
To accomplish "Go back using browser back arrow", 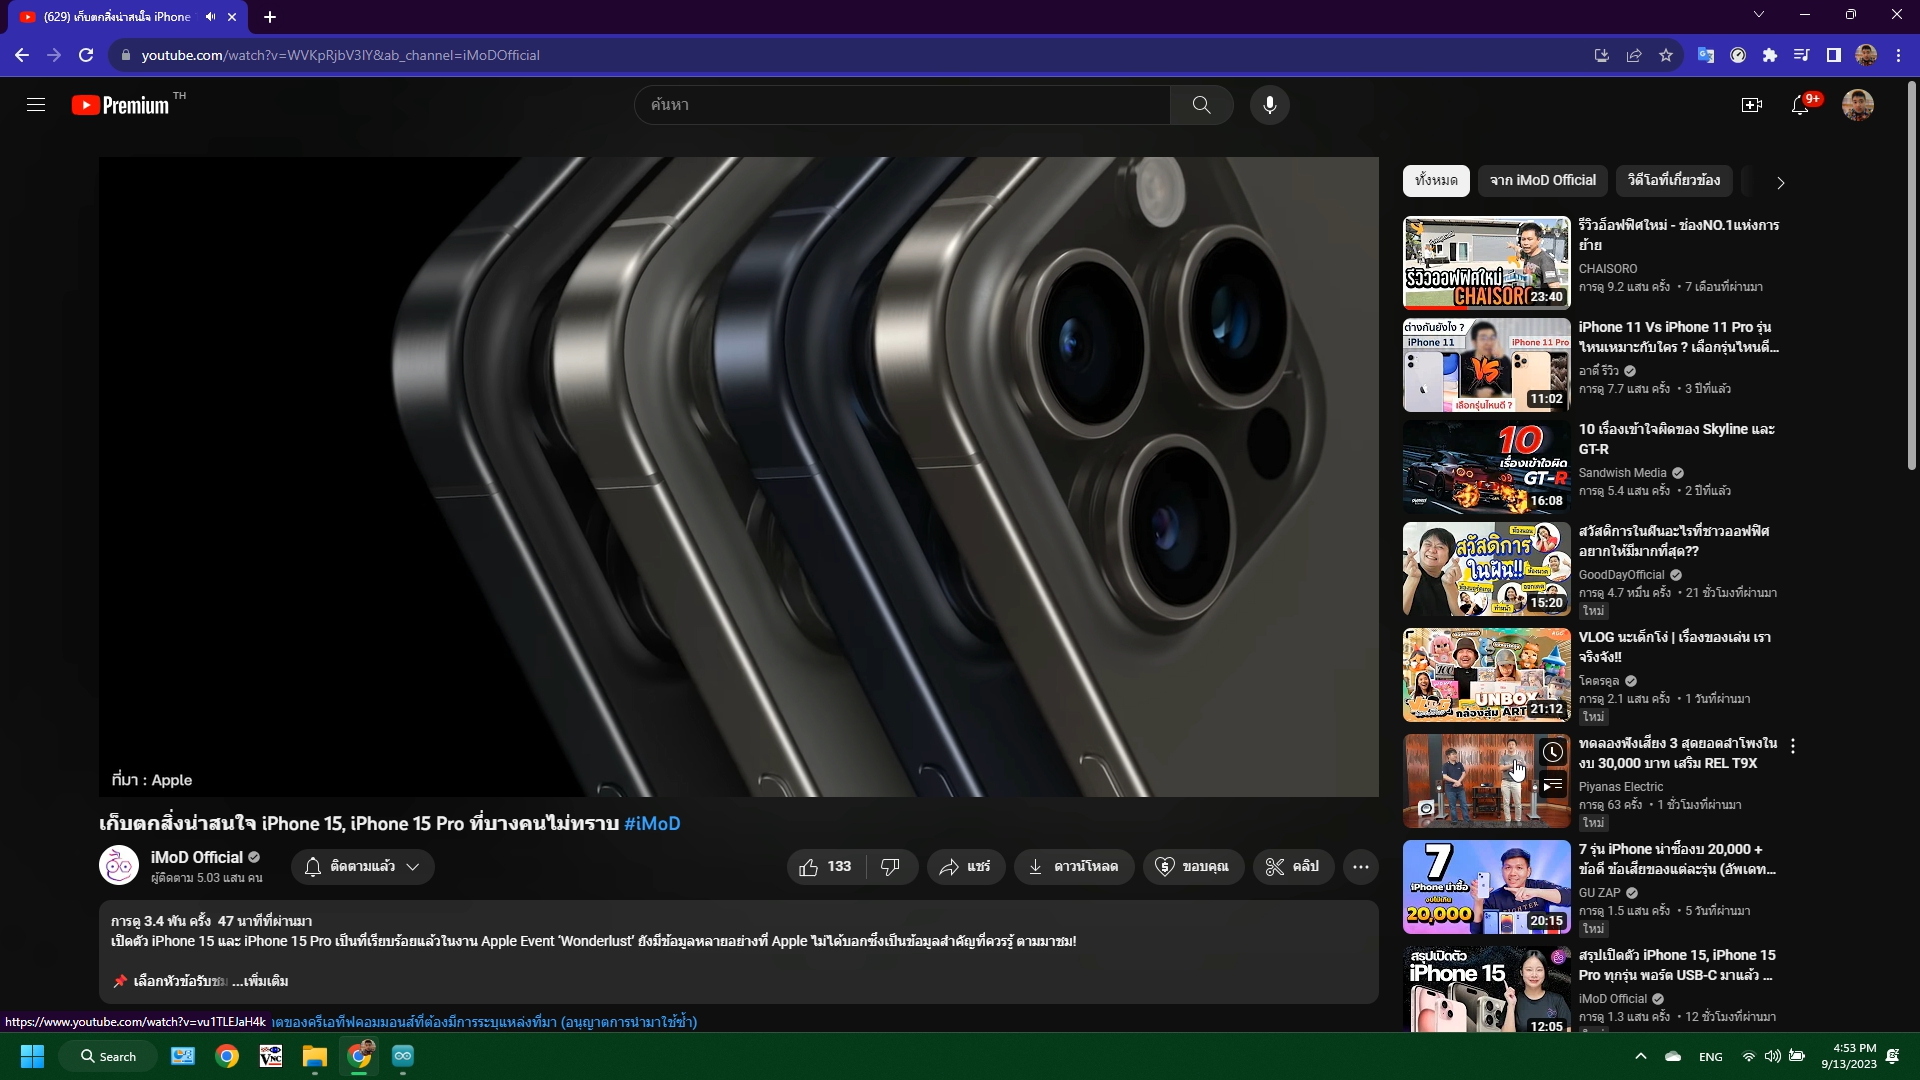I will [x=22, y=55].
